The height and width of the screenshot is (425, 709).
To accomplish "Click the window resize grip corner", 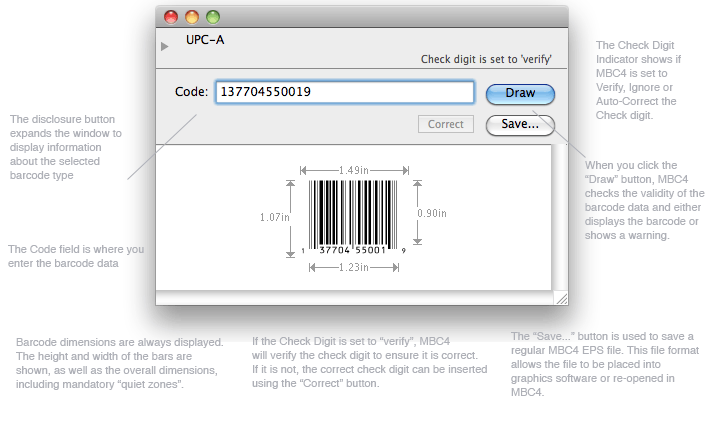I will click(x=562, y=298).
